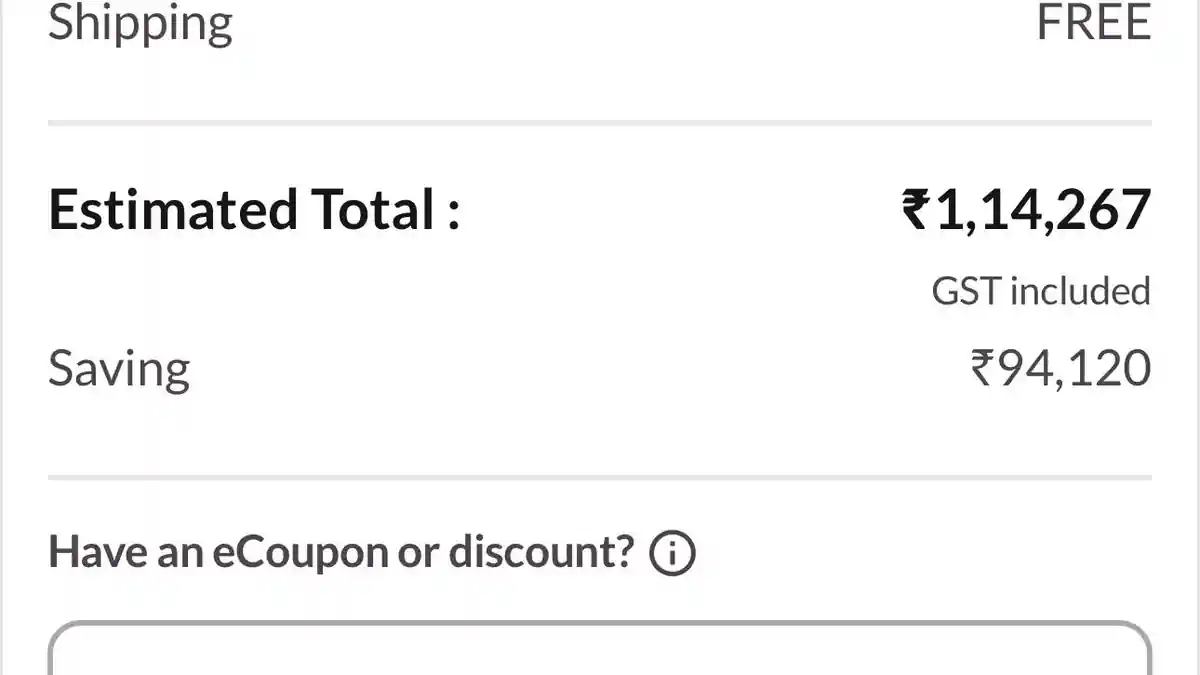Click the divider line below Shipping
The width and height of the screenshot is (1200, 675).
coord(600,122)
